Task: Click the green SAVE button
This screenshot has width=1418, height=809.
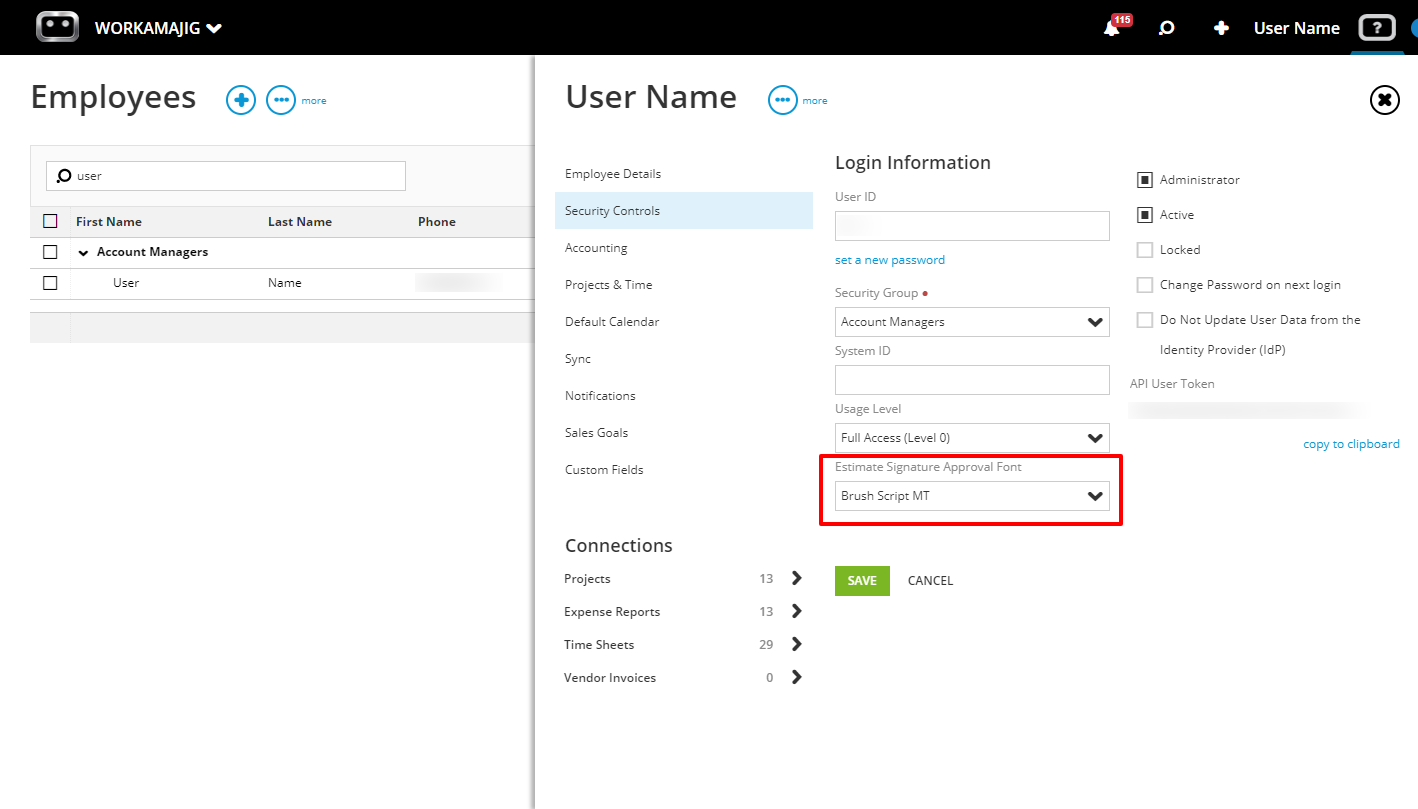Action: (862, 581)
